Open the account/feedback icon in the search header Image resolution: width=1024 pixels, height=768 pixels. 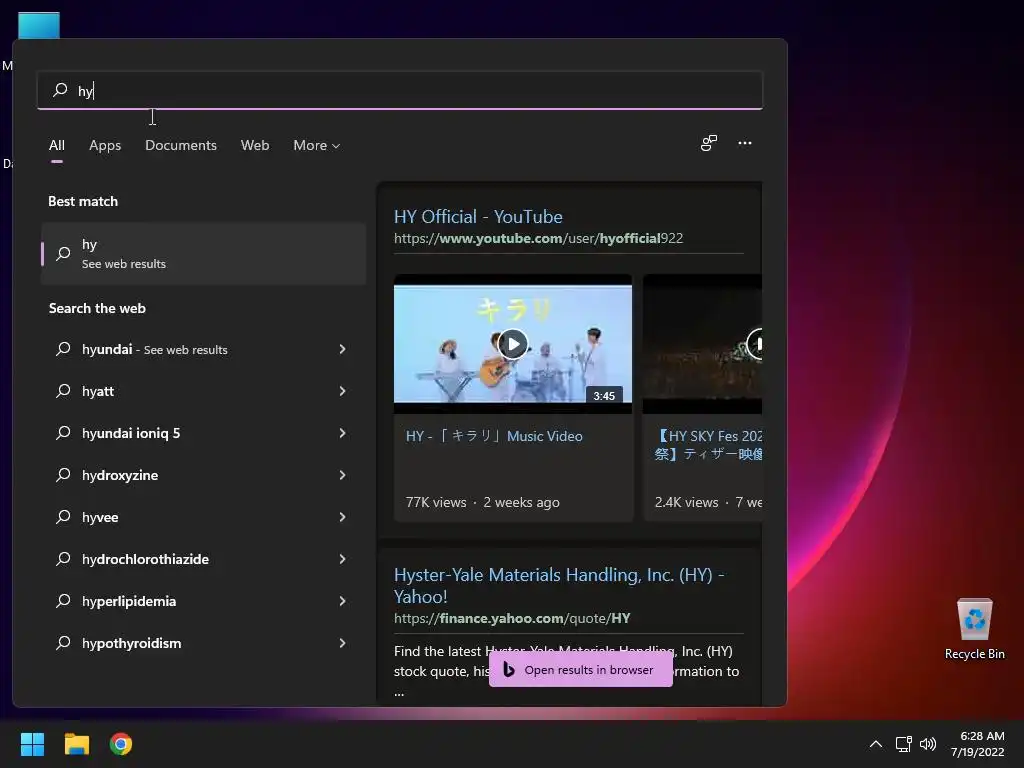[709, 143]
